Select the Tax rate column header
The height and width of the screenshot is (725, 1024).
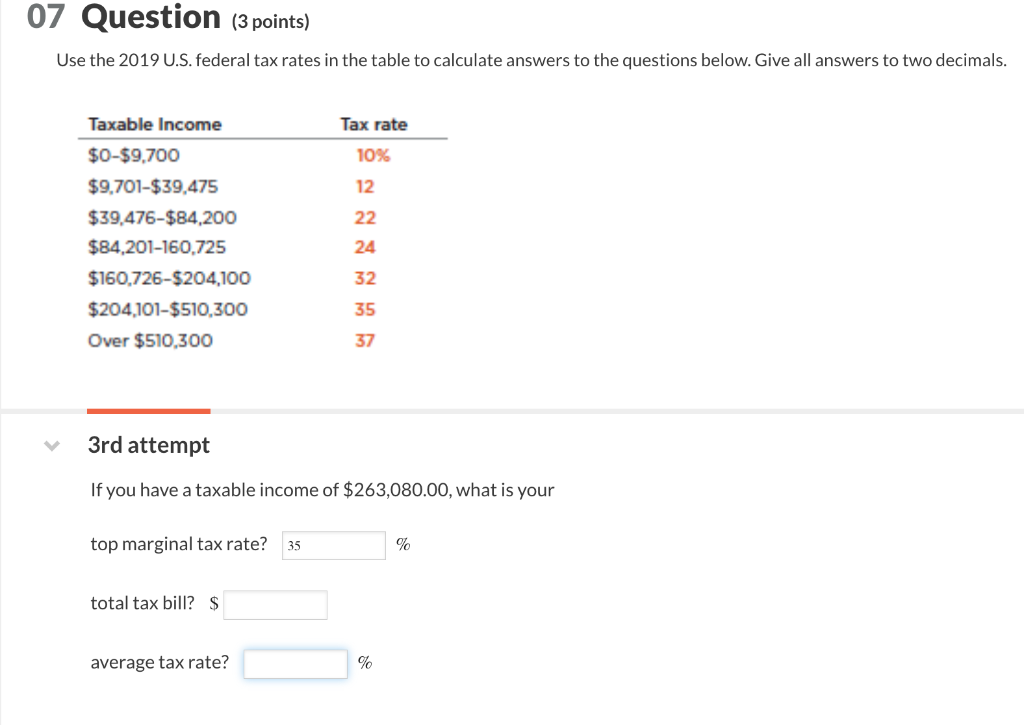click(x=374, y=124)
